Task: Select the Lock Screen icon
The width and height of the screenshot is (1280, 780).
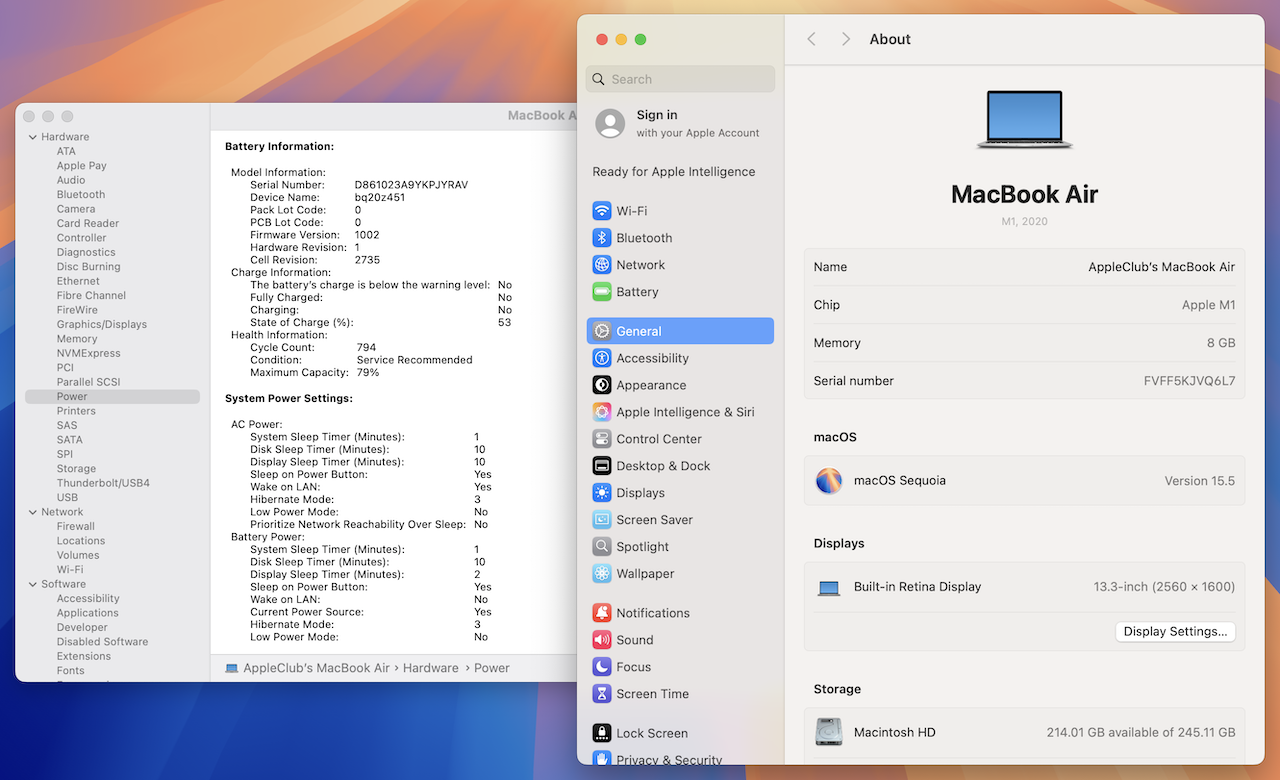Action: (x=601, y=733)
